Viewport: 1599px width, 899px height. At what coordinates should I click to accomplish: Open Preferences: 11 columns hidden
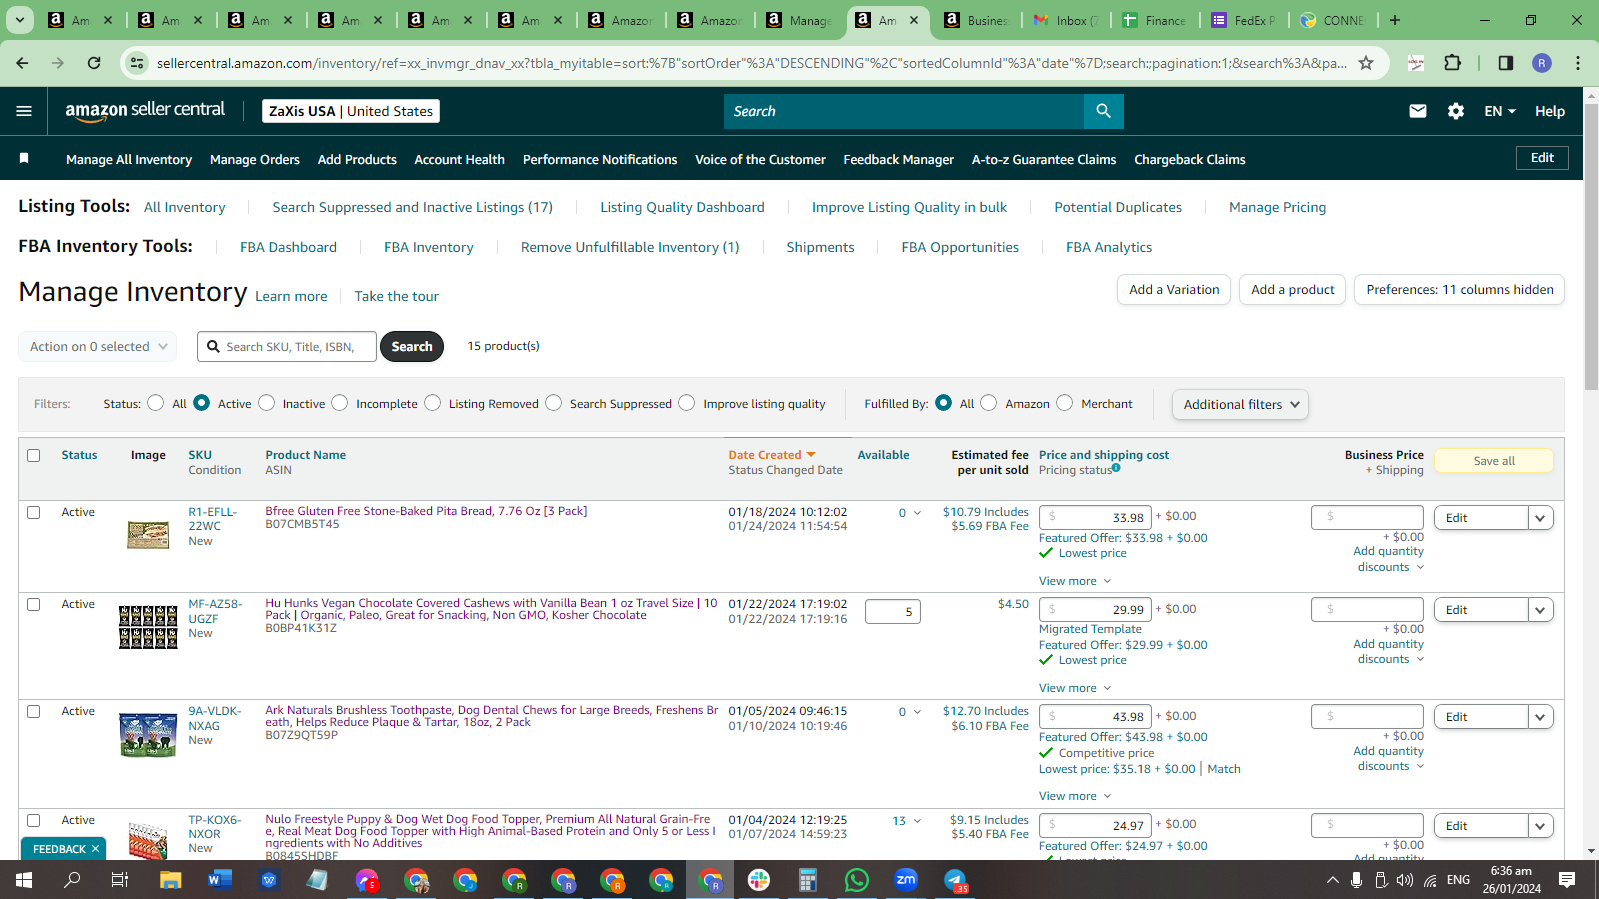[1459, 290]
